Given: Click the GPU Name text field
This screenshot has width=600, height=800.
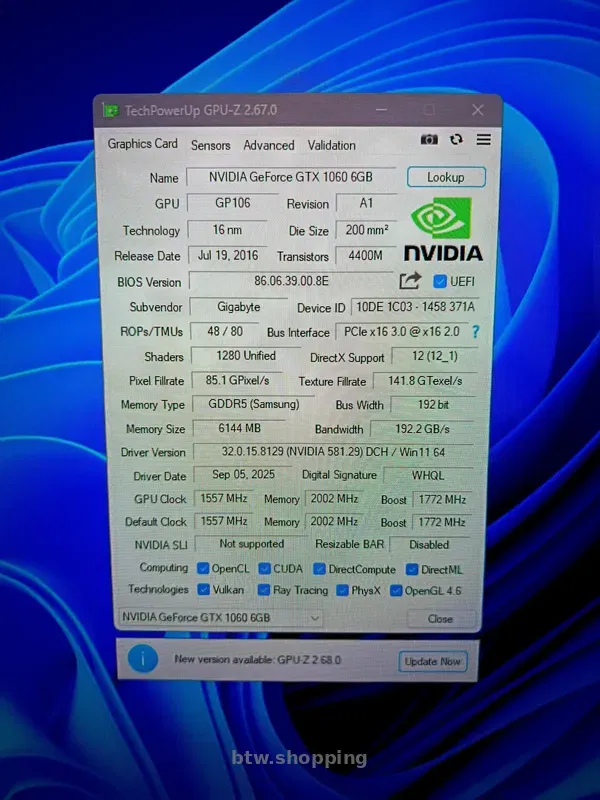Looking at the screenshot, I should point(291,177).
